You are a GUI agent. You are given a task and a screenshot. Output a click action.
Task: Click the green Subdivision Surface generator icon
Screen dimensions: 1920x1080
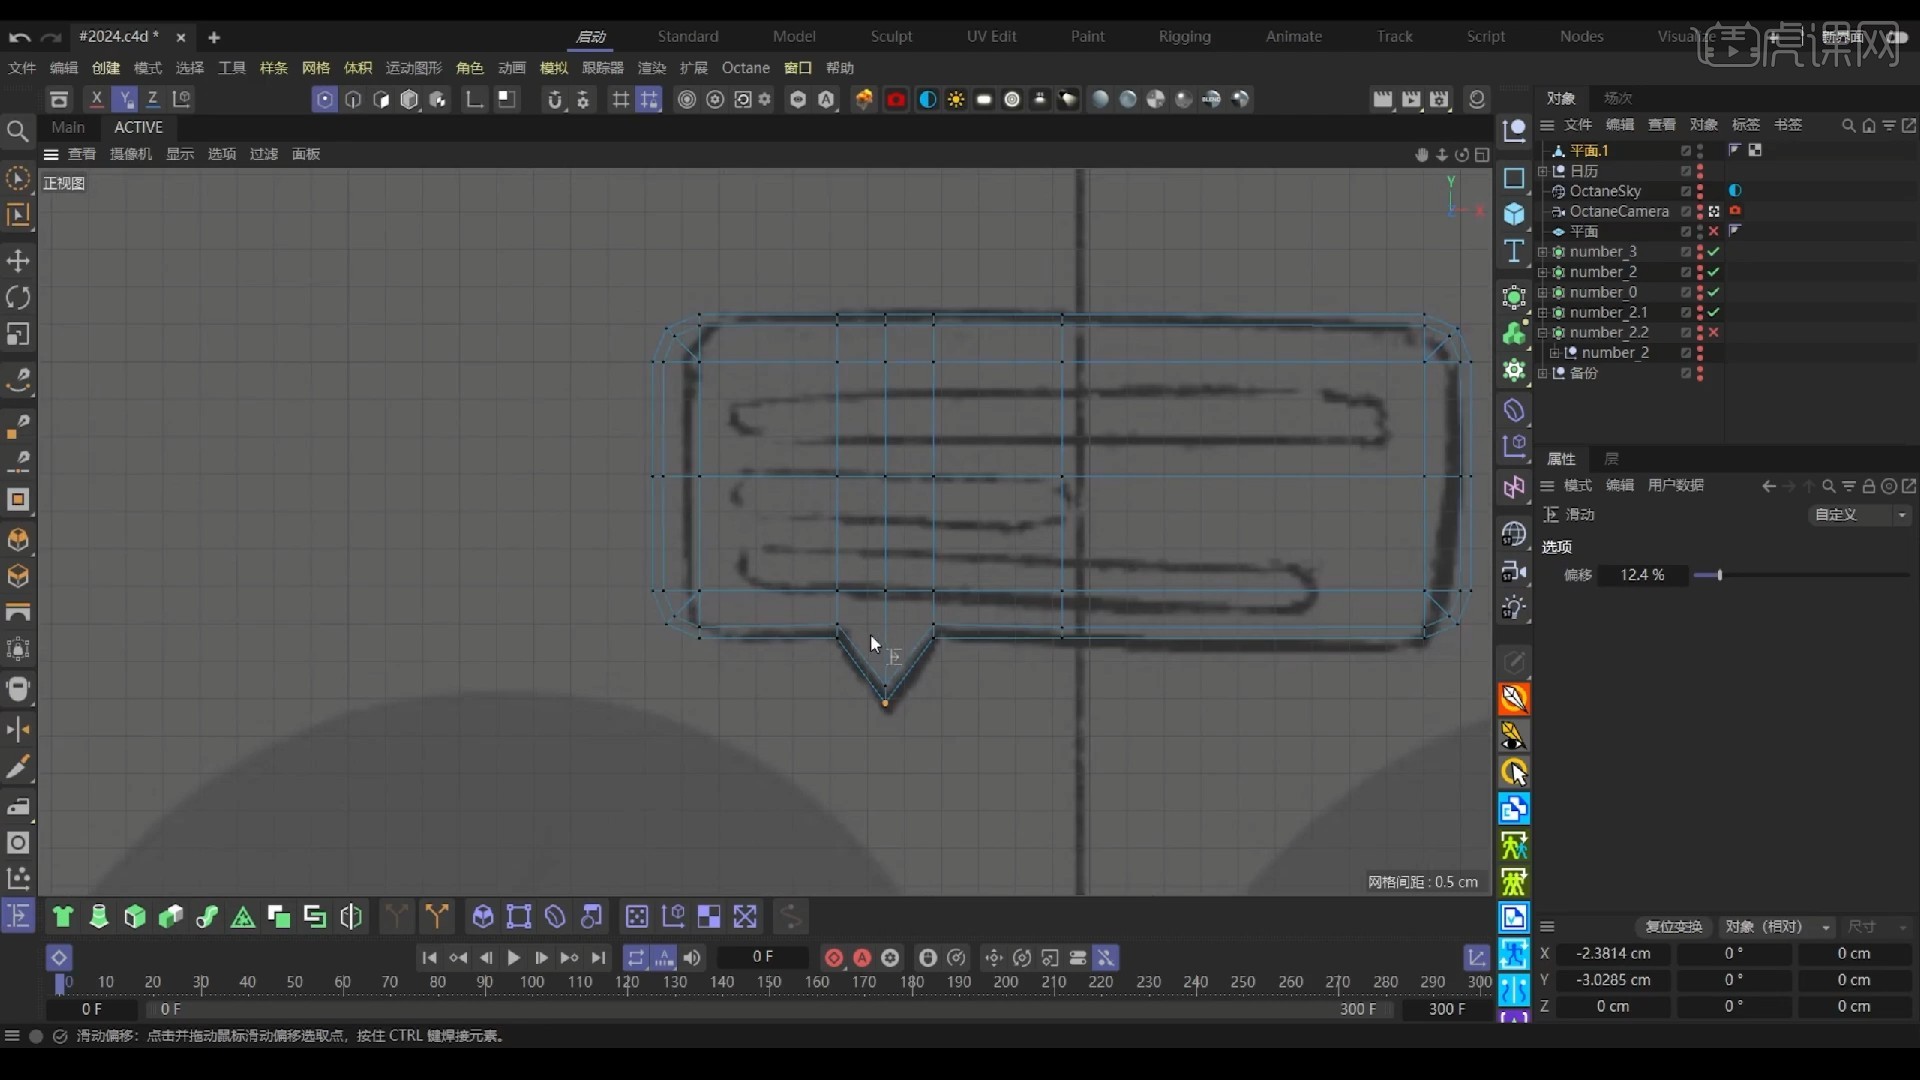click(1514, 297)
